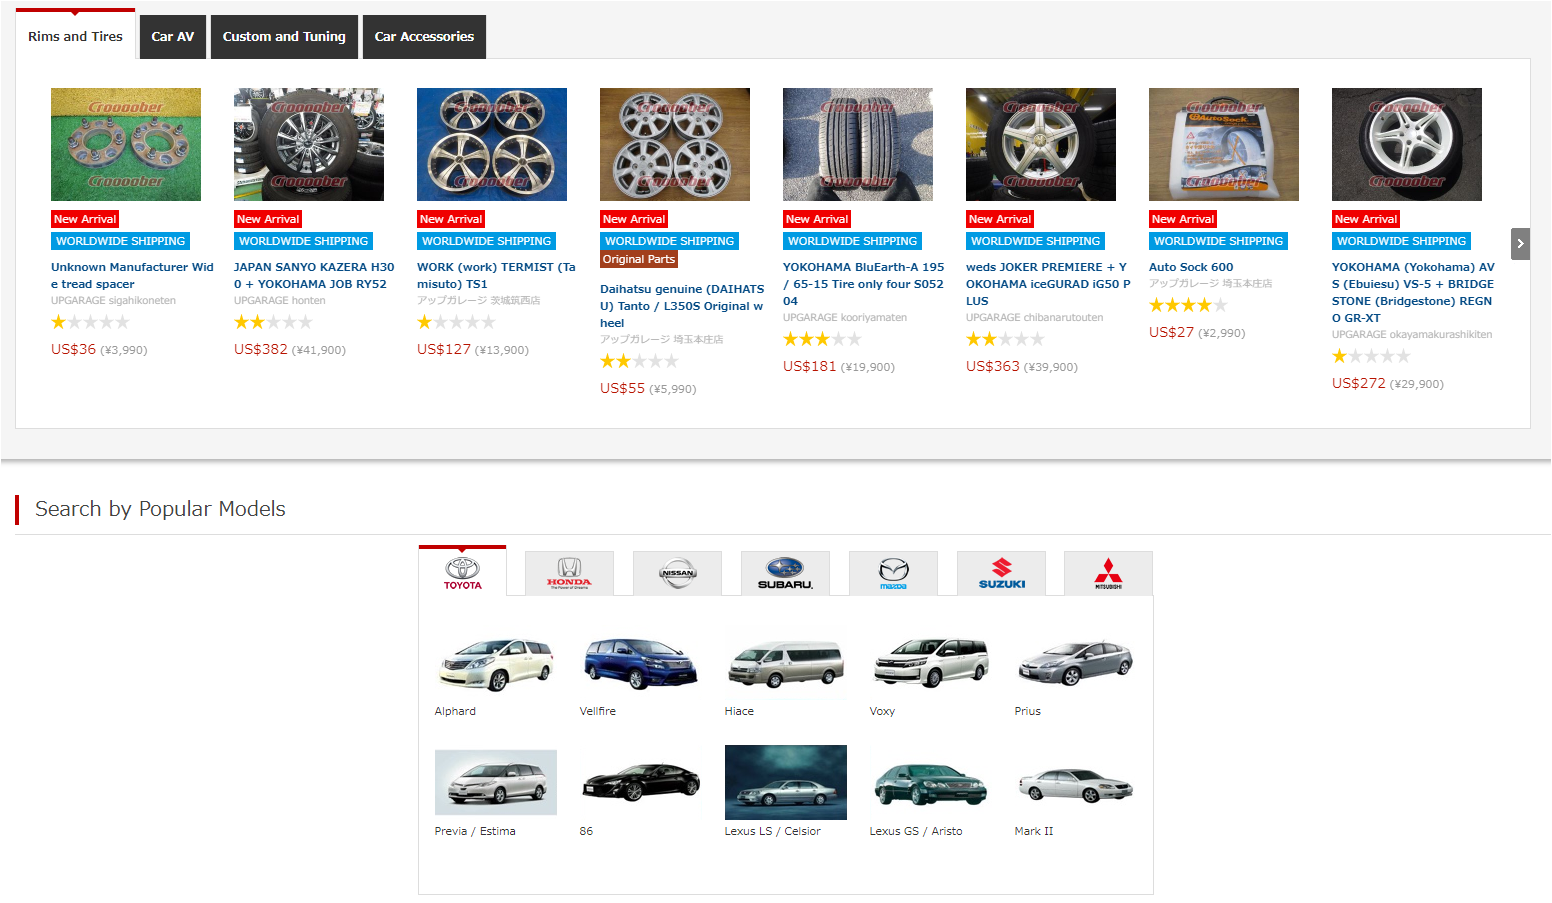Open Unknown Manufacturer tread spacer title
1552x903 pixels.
132,275
